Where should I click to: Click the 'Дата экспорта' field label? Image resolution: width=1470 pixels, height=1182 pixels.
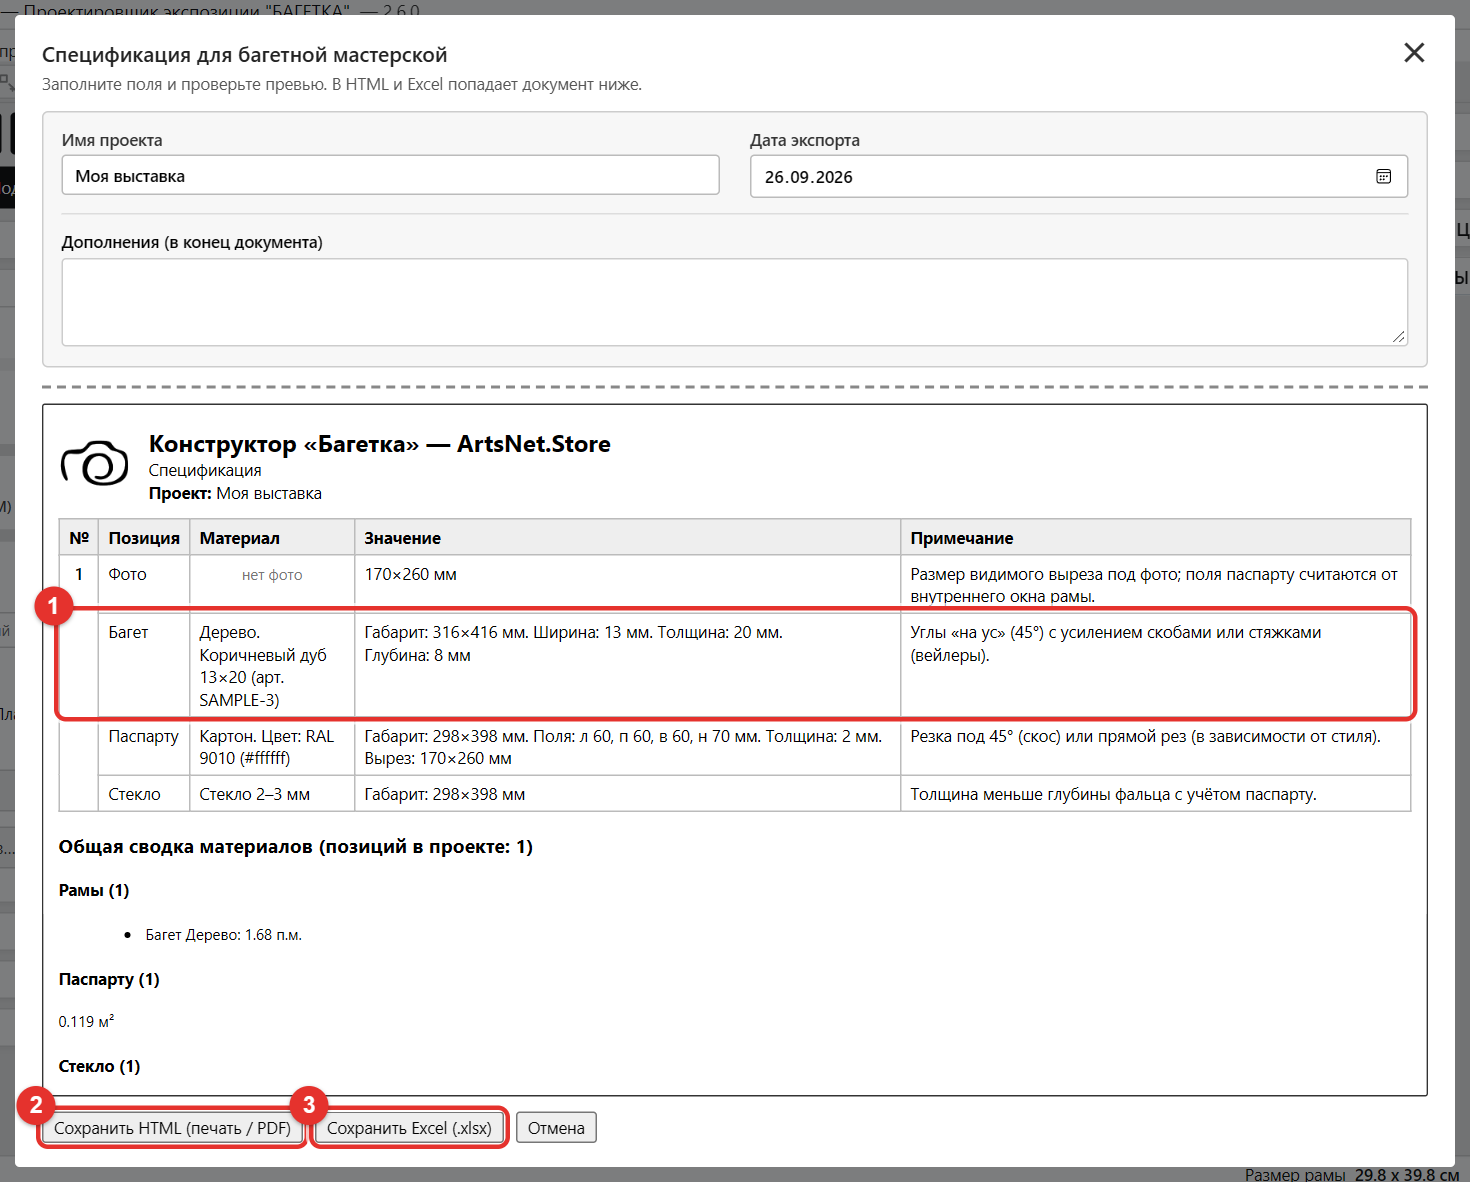(x=805, y=140)
